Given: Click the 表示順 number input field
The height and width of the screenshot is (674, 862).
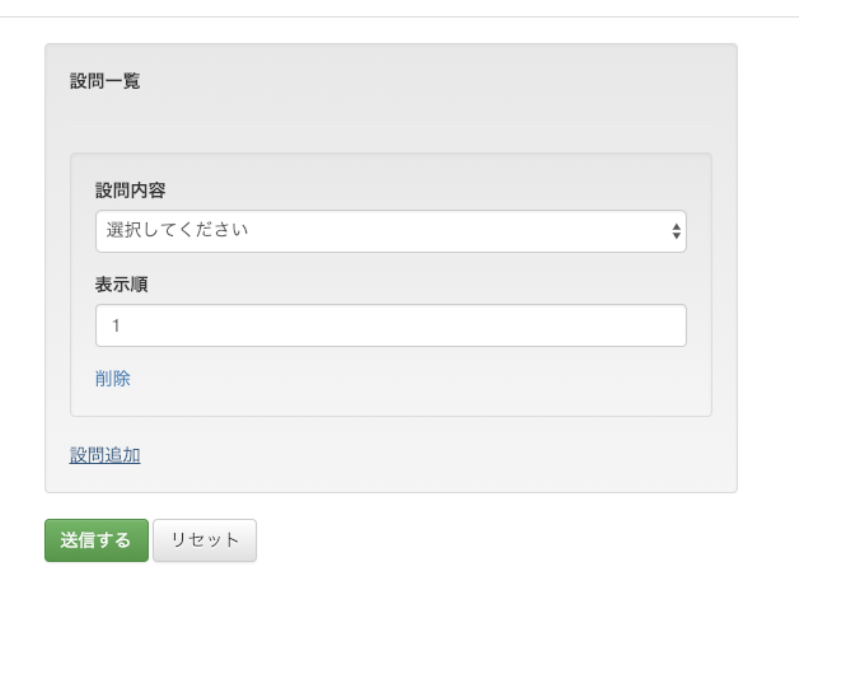Looking at the screenshot, I should tap(390, 323).
